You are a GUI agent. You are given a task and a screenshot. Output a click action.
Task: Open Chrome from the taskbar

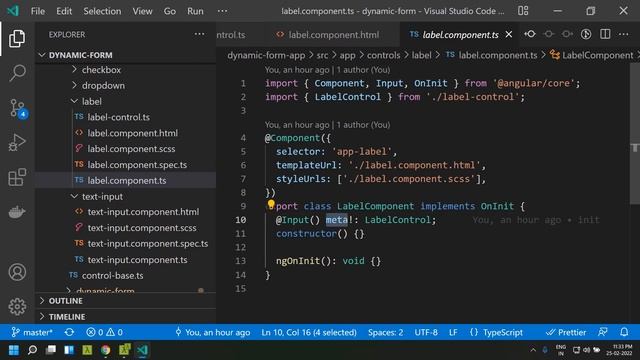[106, 350]
